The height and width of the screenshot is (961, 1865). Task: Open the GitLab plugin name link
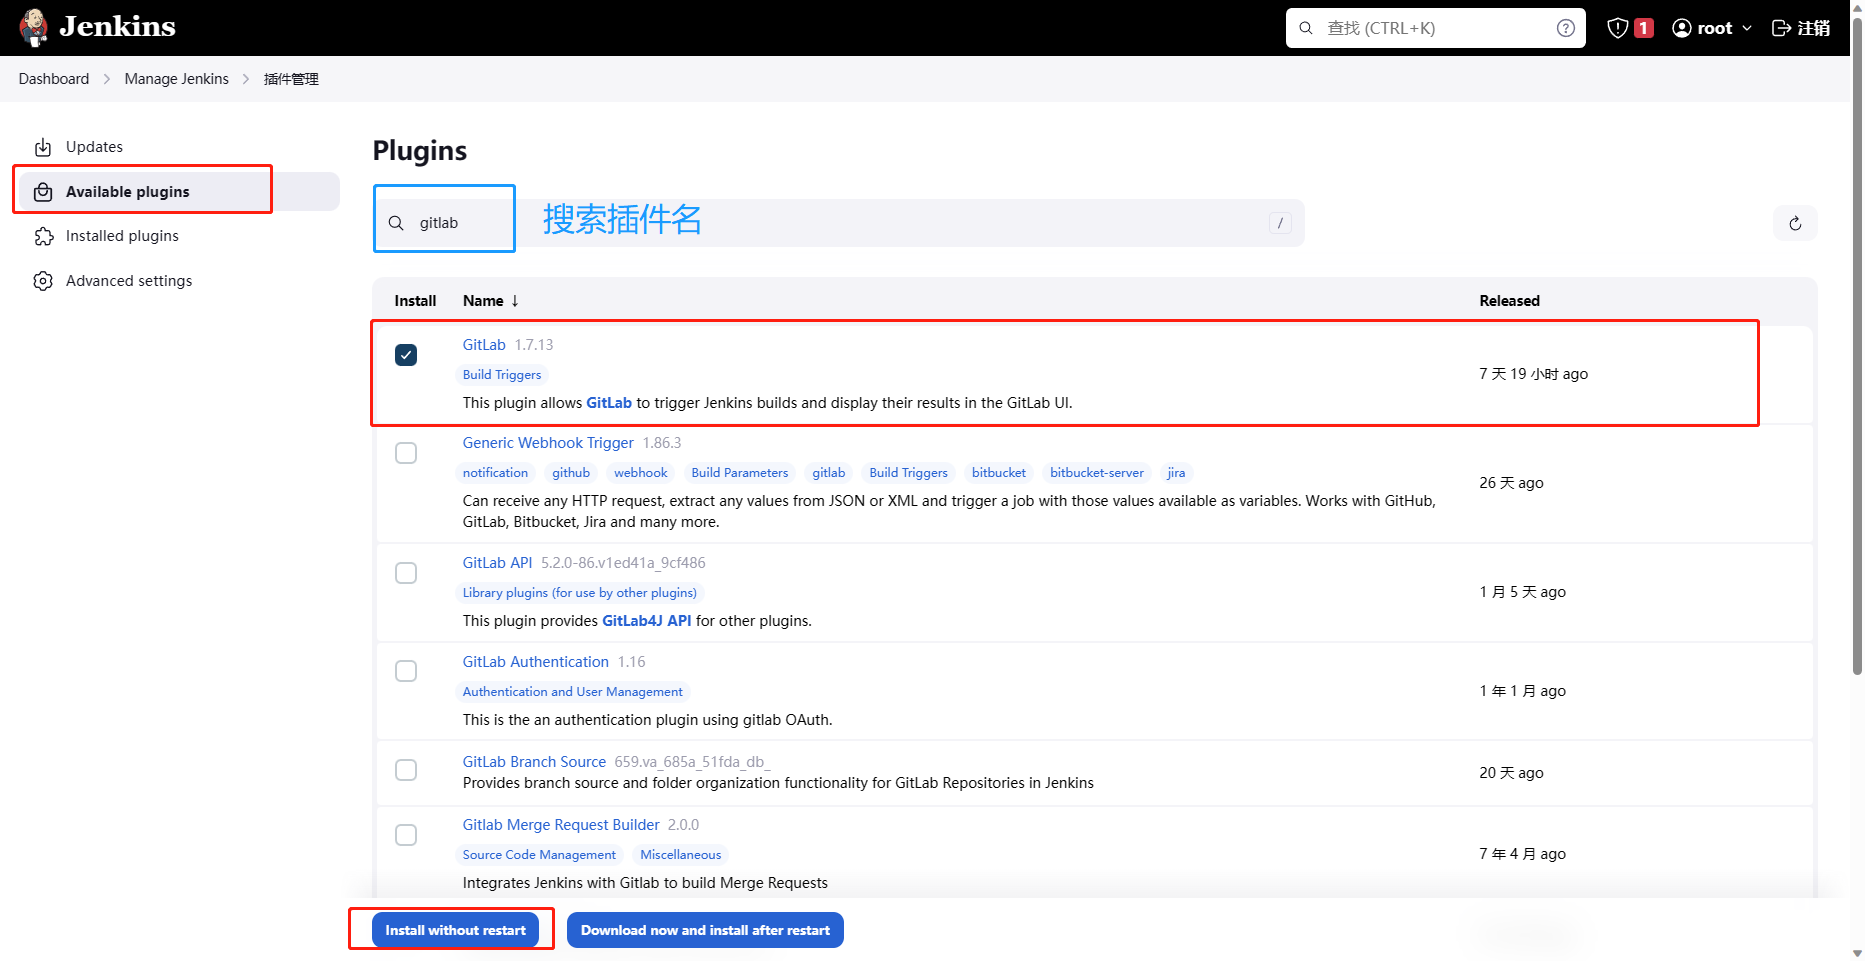[484, 345]
